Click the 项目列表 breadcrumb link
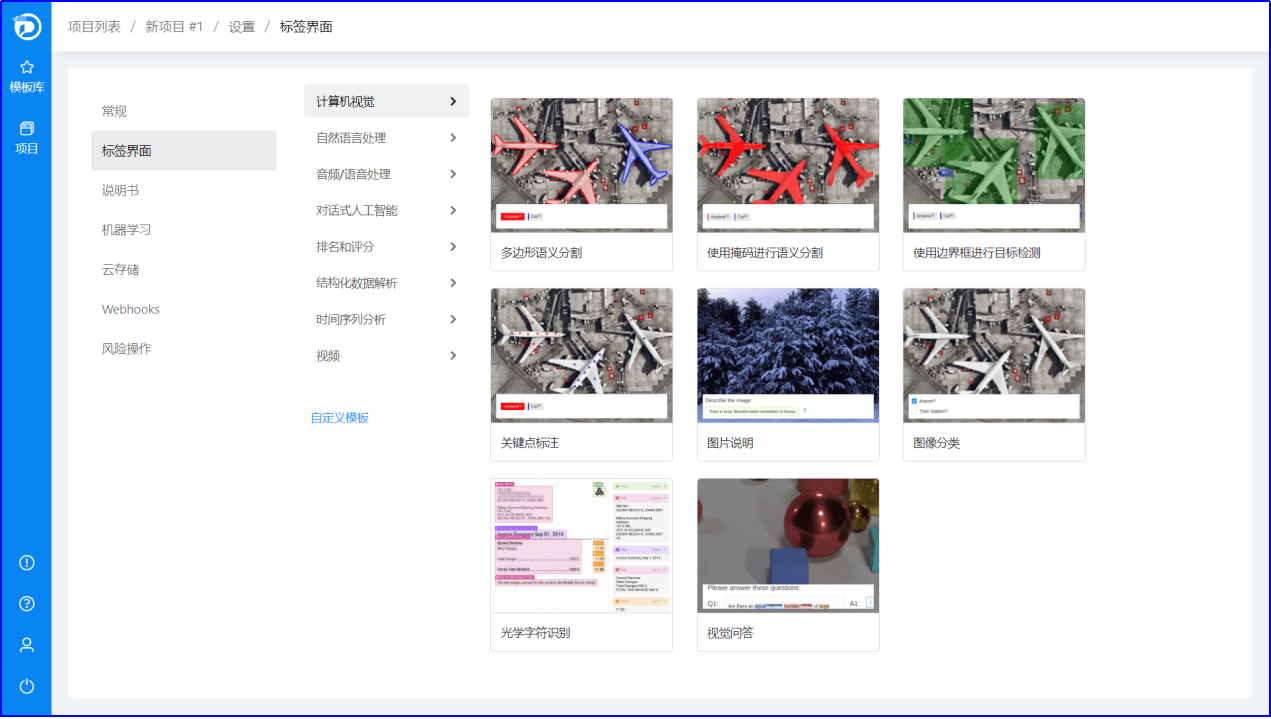 click(x=94, y=27)
